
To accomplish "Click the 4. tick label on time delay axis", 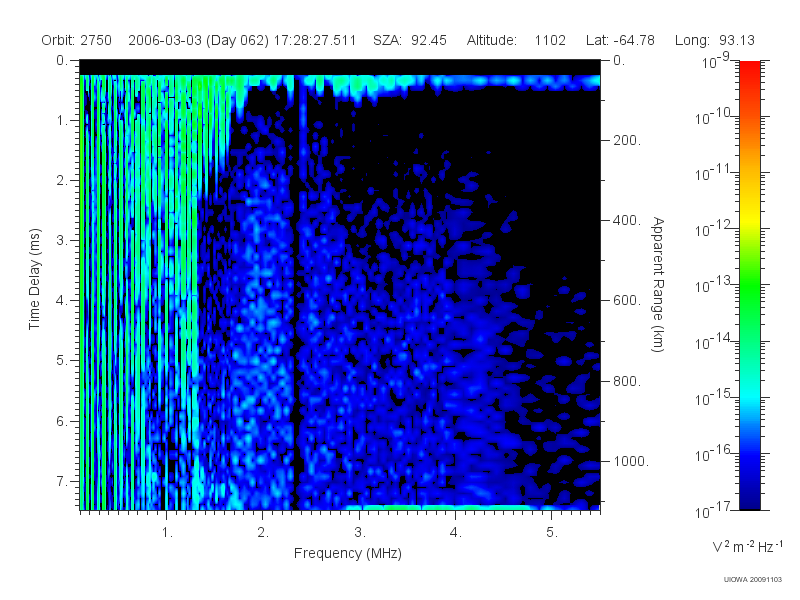I will coord(62,301).
